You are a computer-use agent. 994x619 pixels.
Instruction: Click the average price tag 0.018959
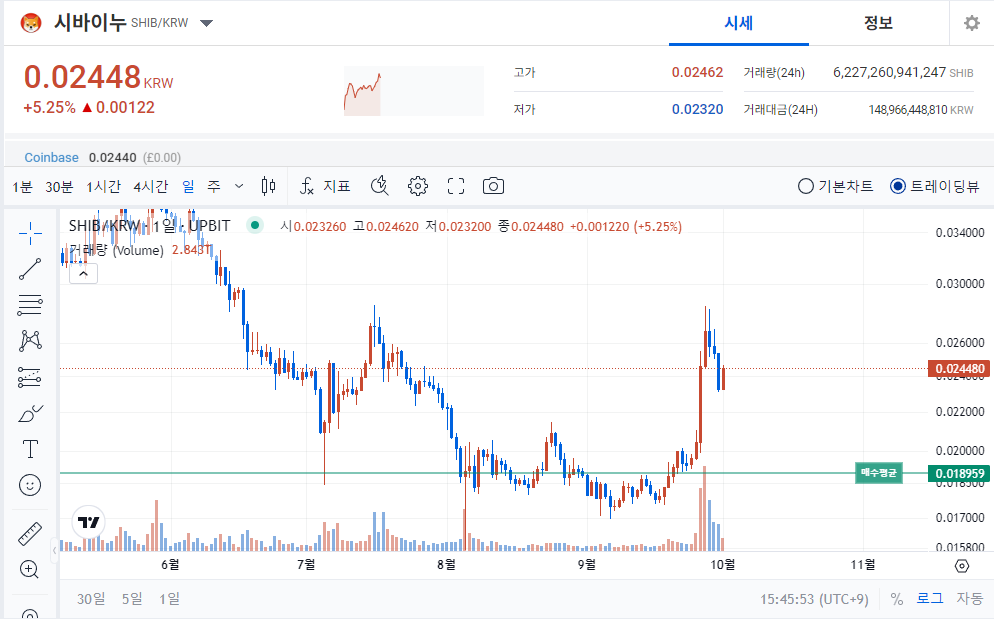960,473
